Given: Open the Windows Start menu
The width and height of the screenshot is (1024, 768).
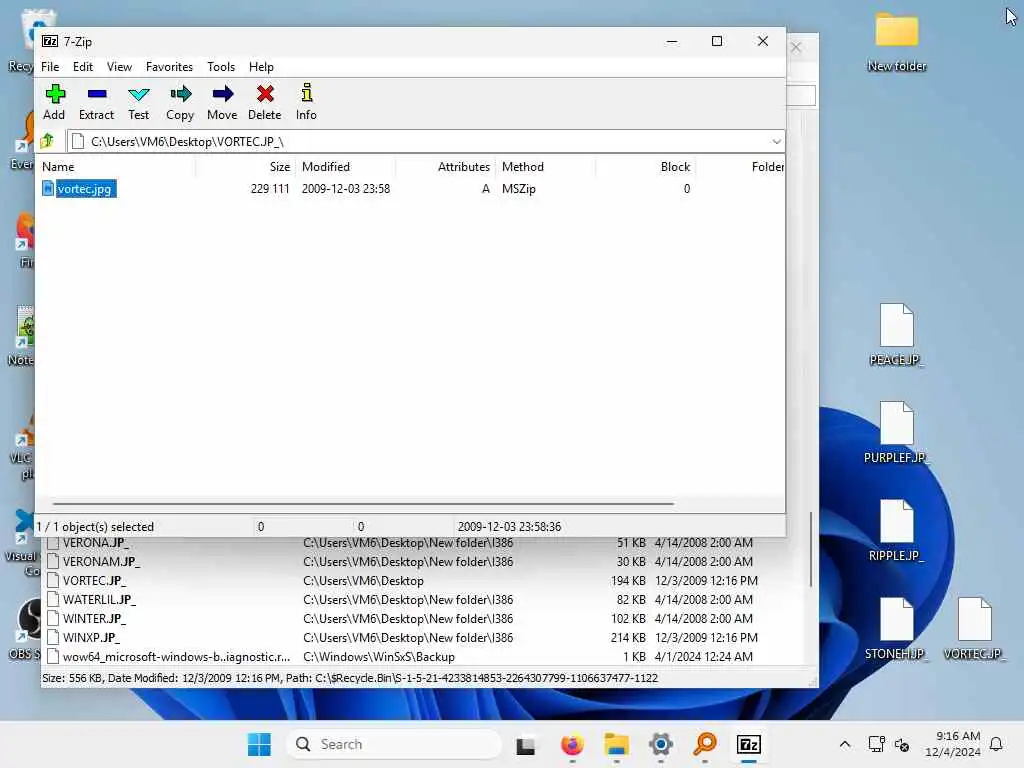Looking at the screenshot, I should point(259,744).
